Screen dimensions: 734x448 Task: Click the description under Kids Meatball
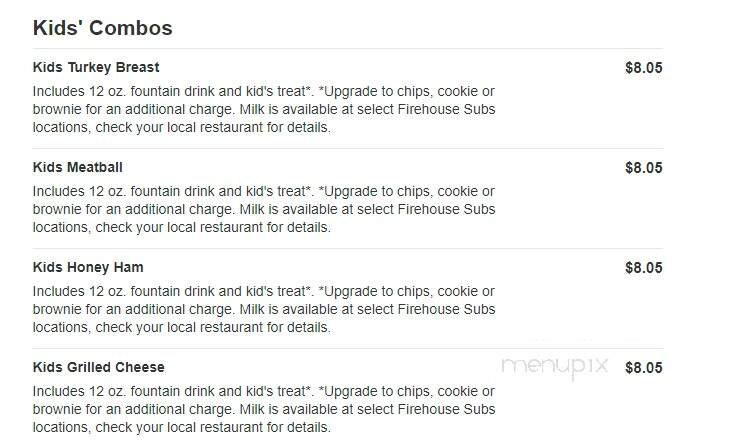point(264,209)
